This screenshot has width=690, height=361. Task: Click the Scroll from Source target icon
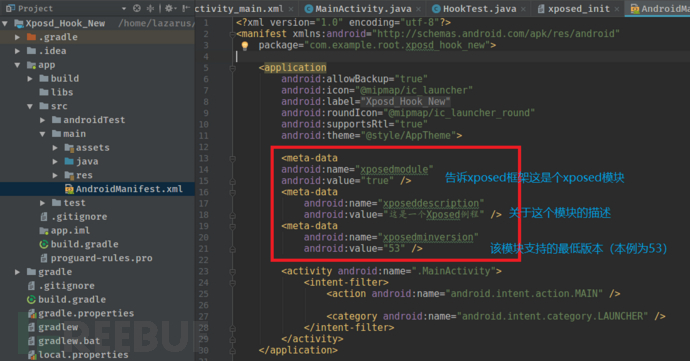point(137,8)
